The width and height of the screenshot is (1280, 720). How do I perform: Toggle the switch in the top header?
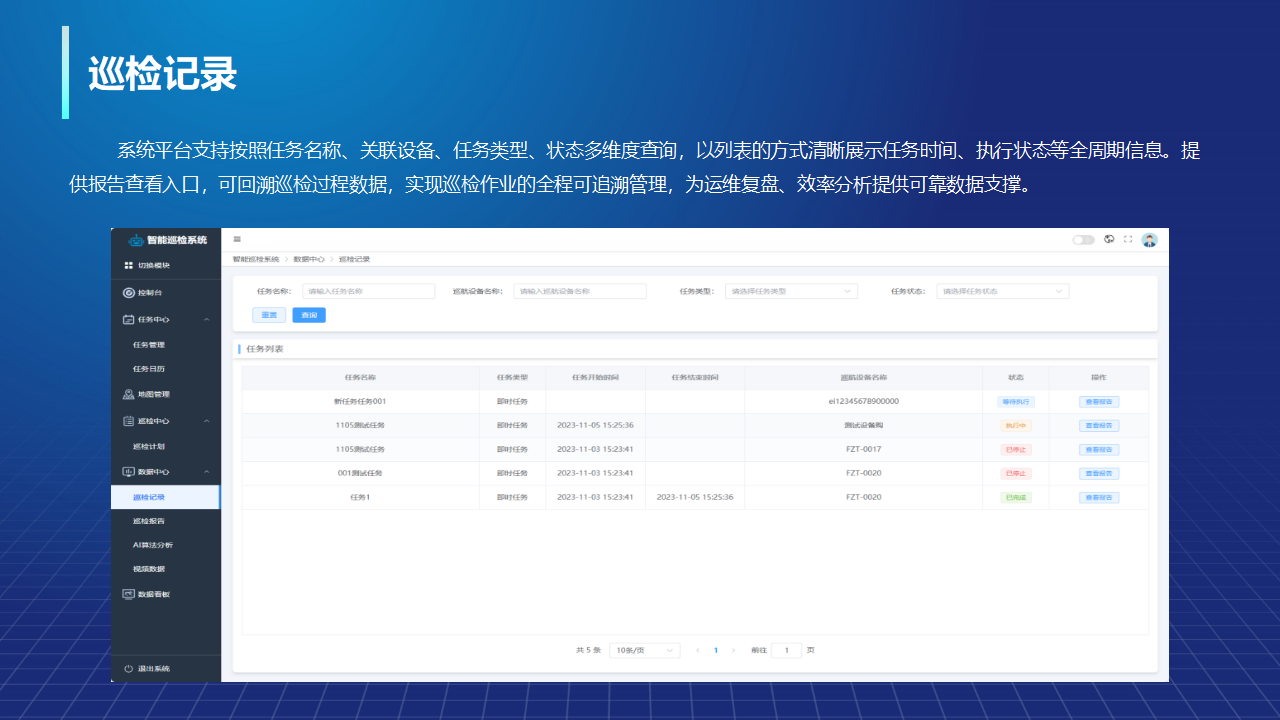coord(1083,240)
